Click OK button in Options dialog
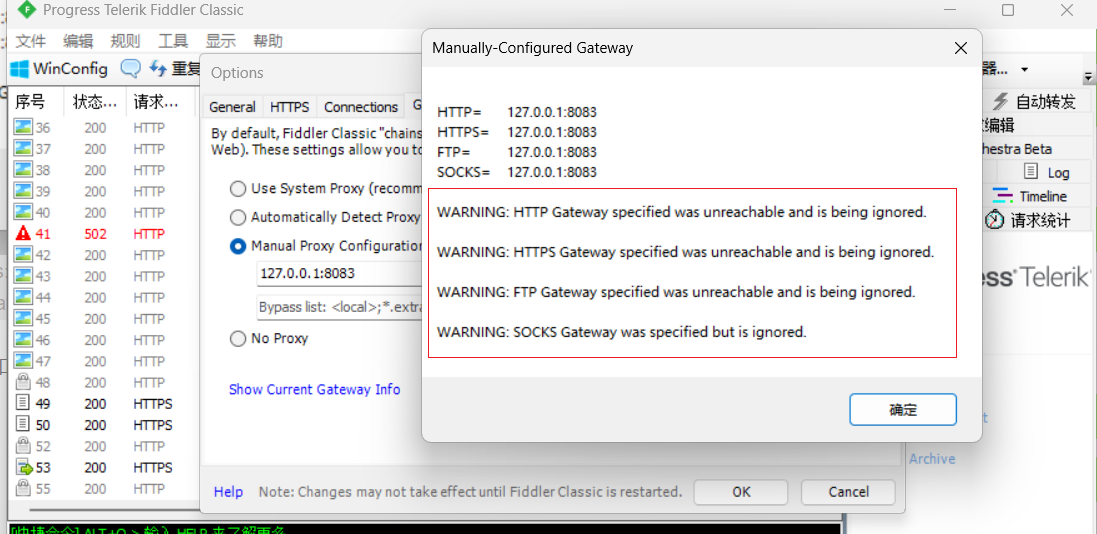The width and height of the screenshot is (1097, 534). 741,492
